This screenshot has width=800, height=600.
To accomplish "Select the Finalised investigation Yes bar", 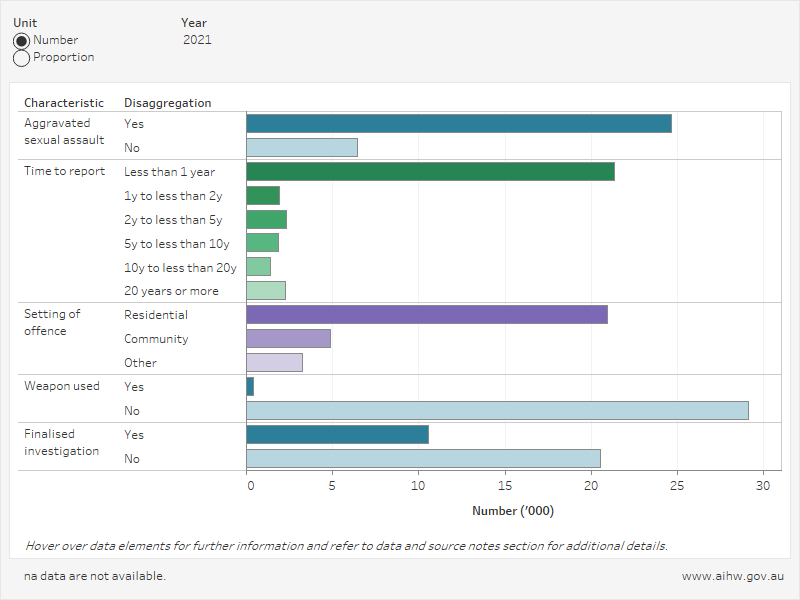I will point(337,435).
